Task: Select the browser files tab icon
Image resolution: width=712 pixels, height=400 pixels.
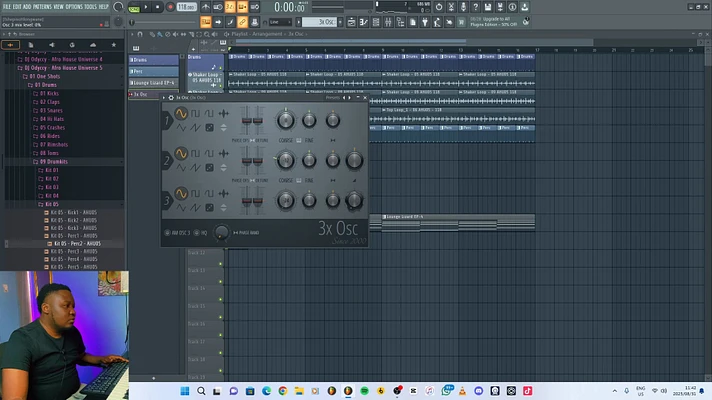Action: 30,44
